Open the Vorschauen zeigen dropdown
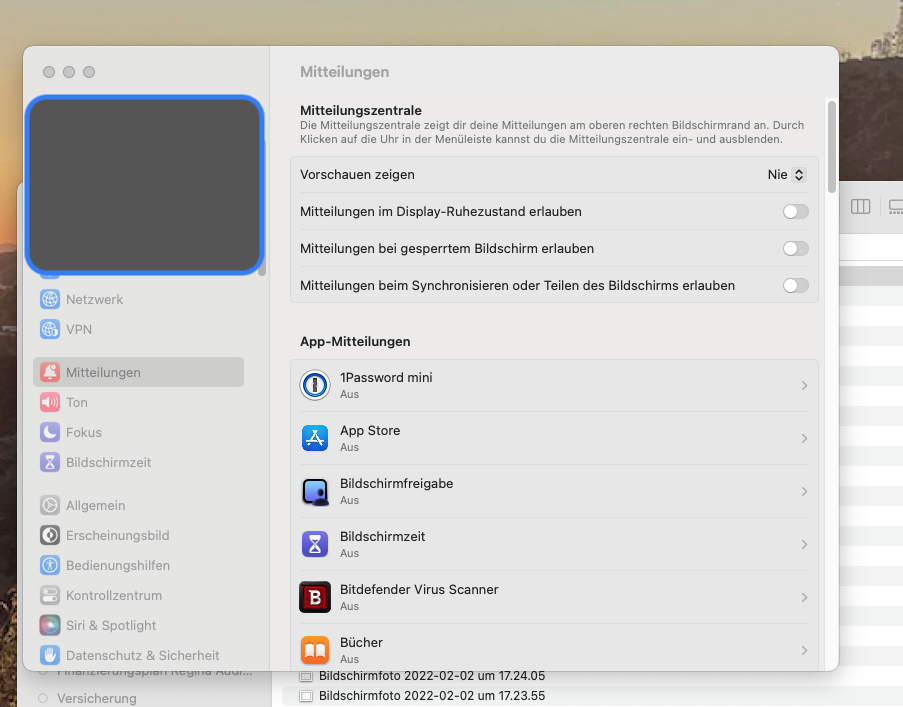 click(786, 175)
